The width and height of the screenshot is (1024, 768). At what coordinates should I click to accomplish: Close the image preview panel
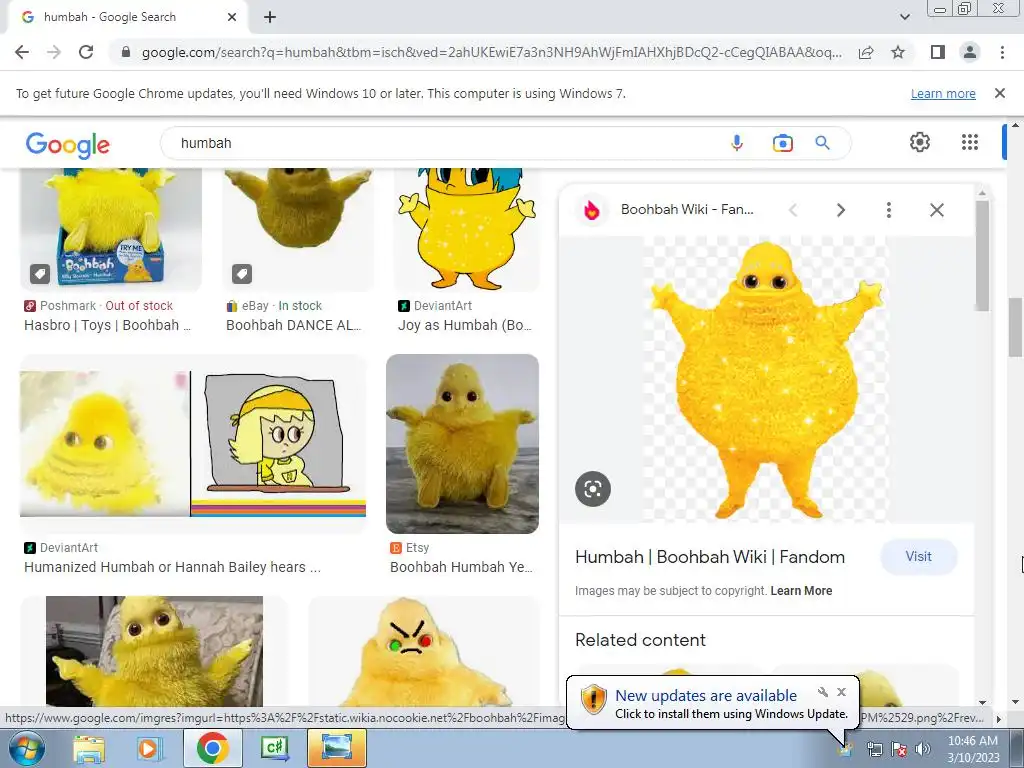936,210
